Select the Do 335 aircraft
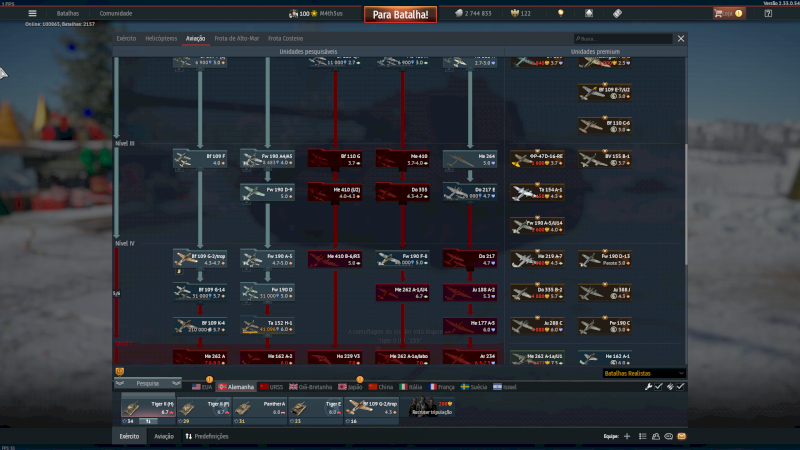Viewport: 800px width, 450px height. click(x=403, y=192)
